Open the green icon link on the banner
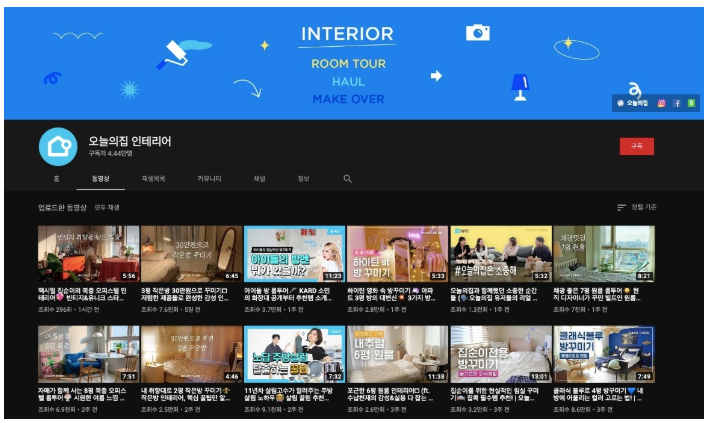Image resolution: width=707 pixels, height=422 pixels. 691,103
